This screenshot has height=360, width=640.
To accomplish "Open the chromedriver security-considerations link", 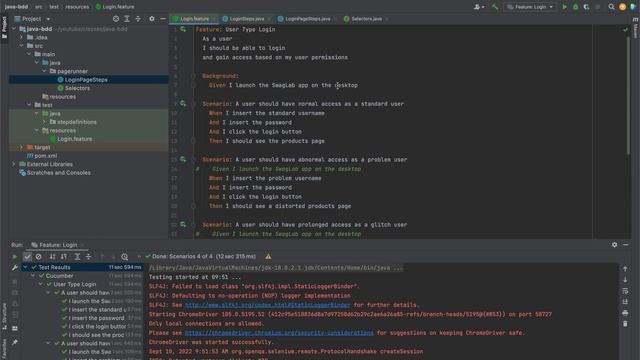I will pos(279,333).
